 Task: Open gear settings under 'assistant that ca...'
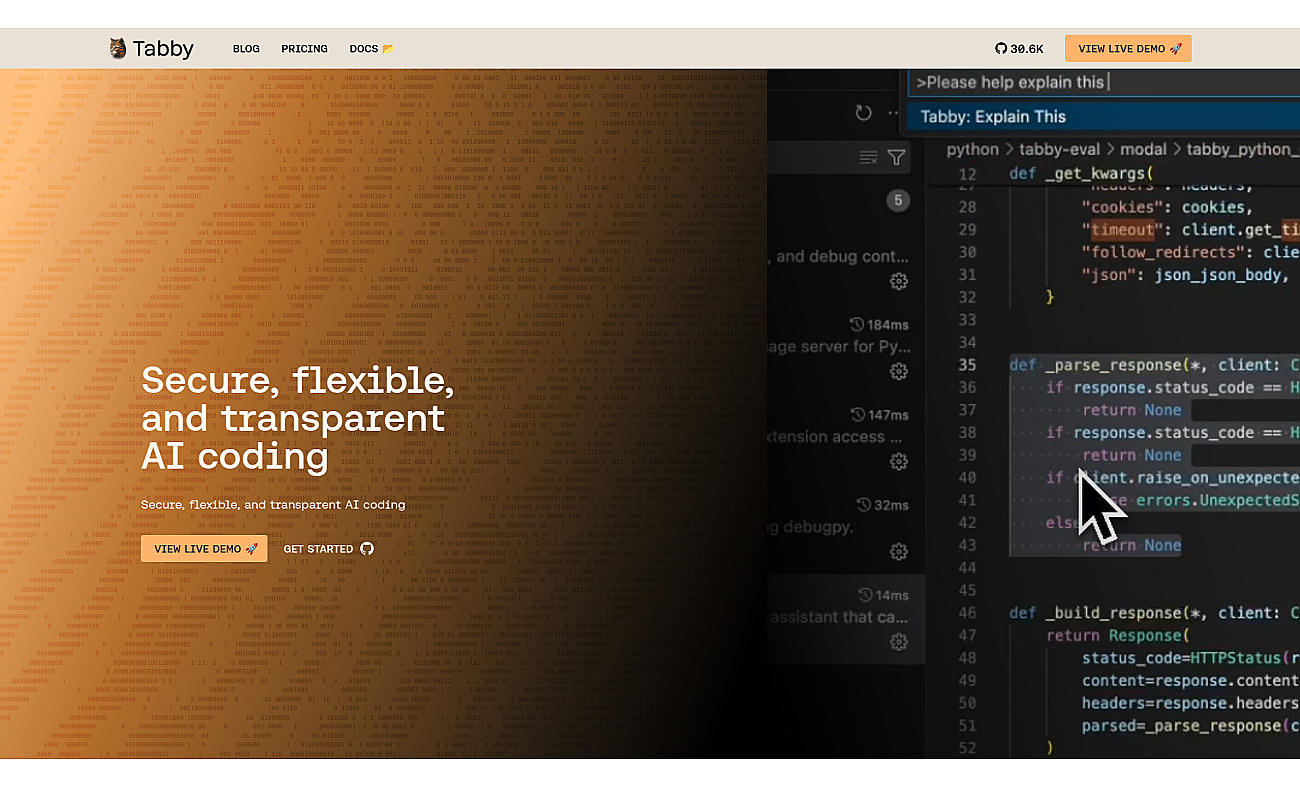click(899, 642)
